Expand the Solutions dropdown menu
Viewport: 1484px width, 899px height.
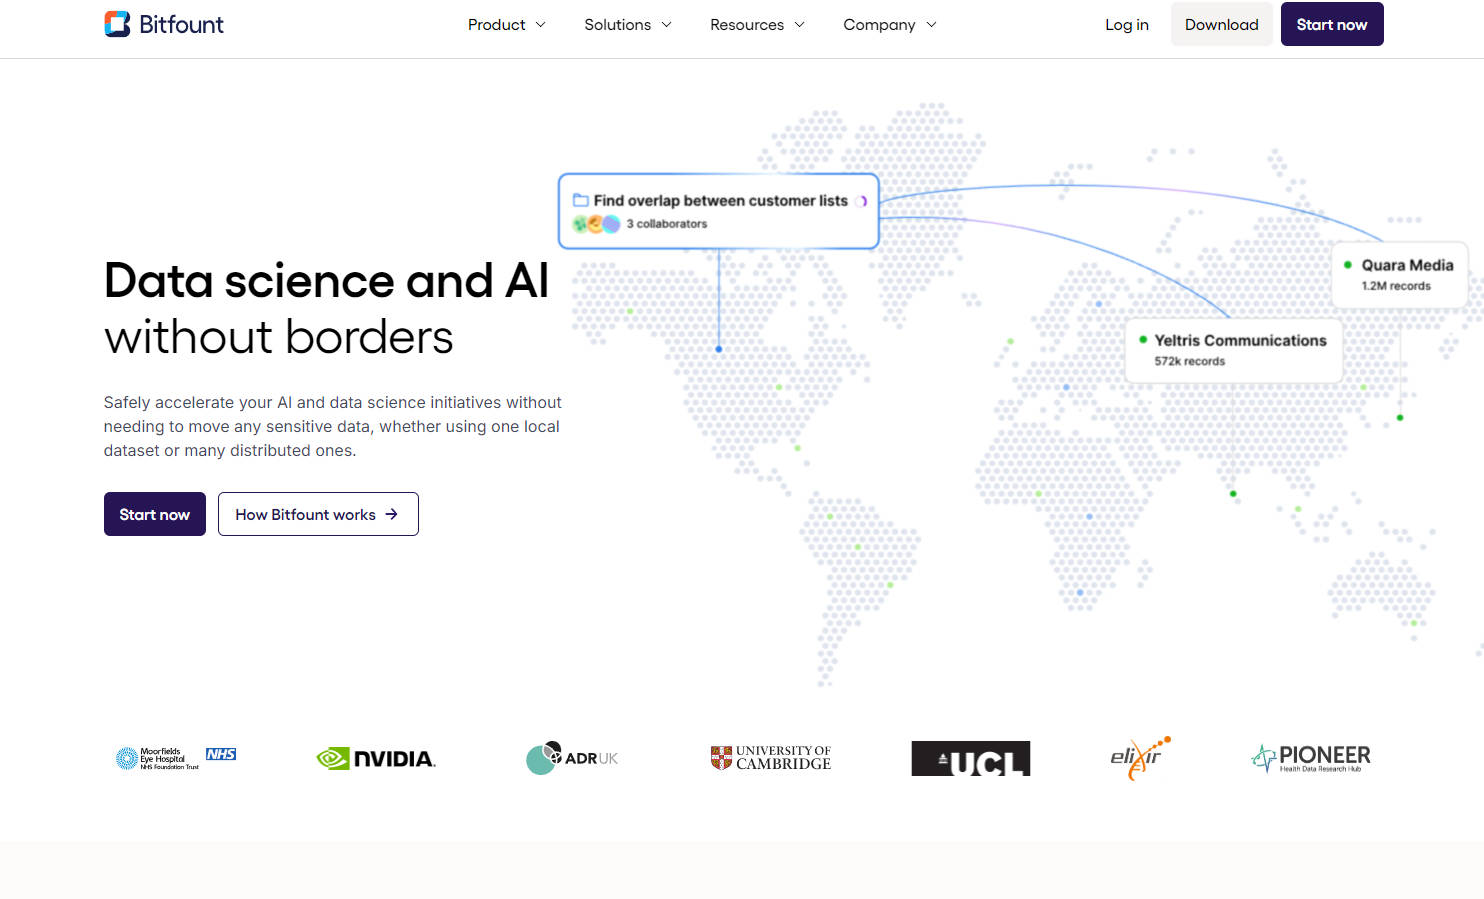coord(627,24)
